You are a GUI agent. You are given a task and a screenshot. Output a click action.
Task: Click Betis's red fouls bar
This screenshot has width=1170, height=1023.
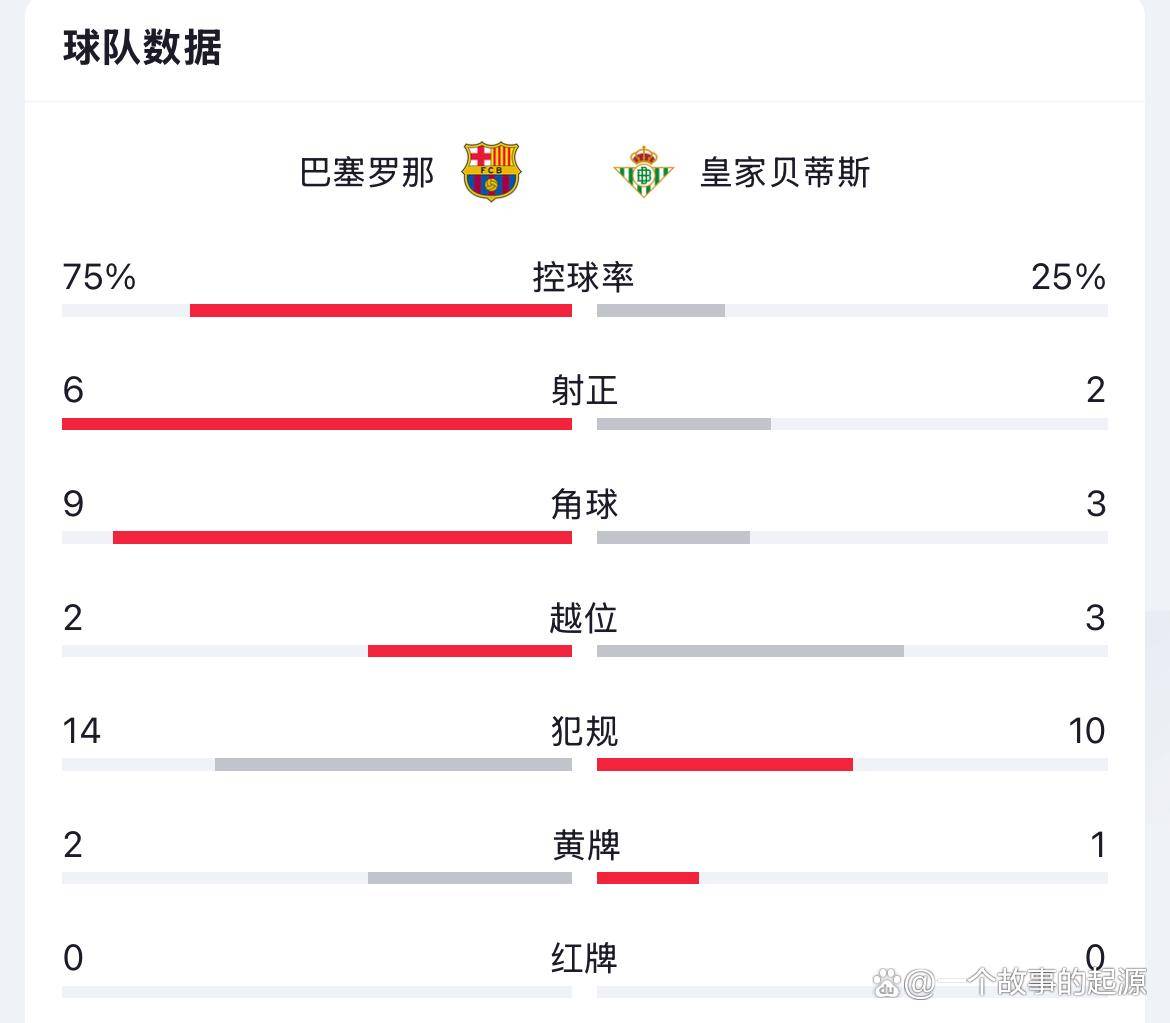coord(725,765)
